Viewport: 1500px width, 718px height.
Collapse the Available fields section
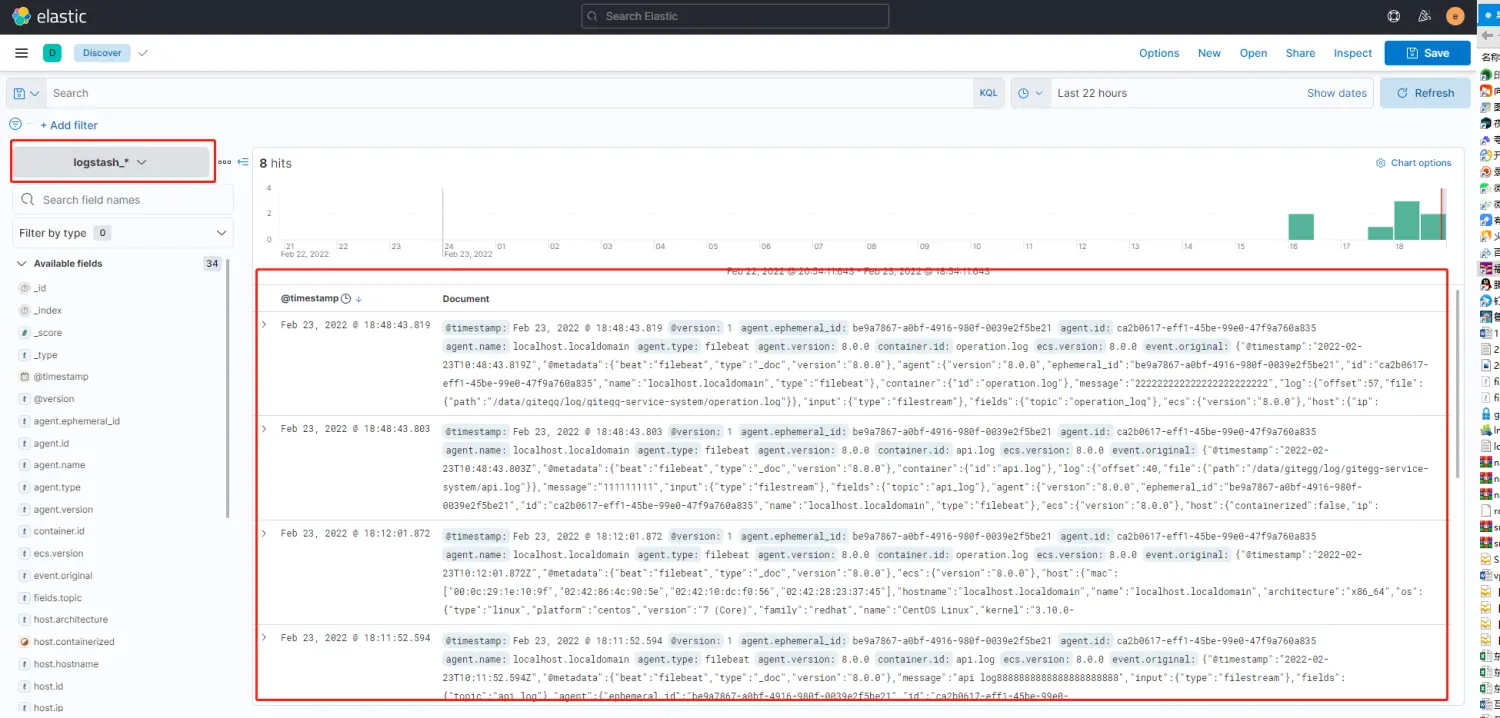click(x=21, y=264)
